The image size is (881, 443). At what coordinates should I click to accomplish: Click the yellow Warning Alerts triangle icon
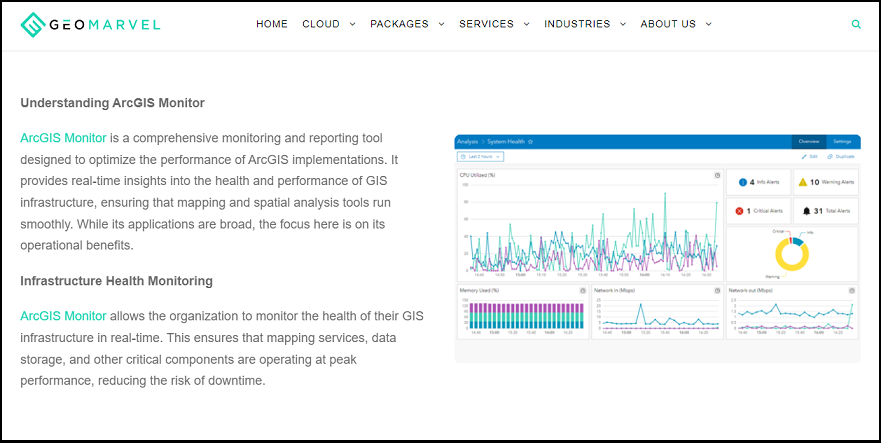pos(801,182)
